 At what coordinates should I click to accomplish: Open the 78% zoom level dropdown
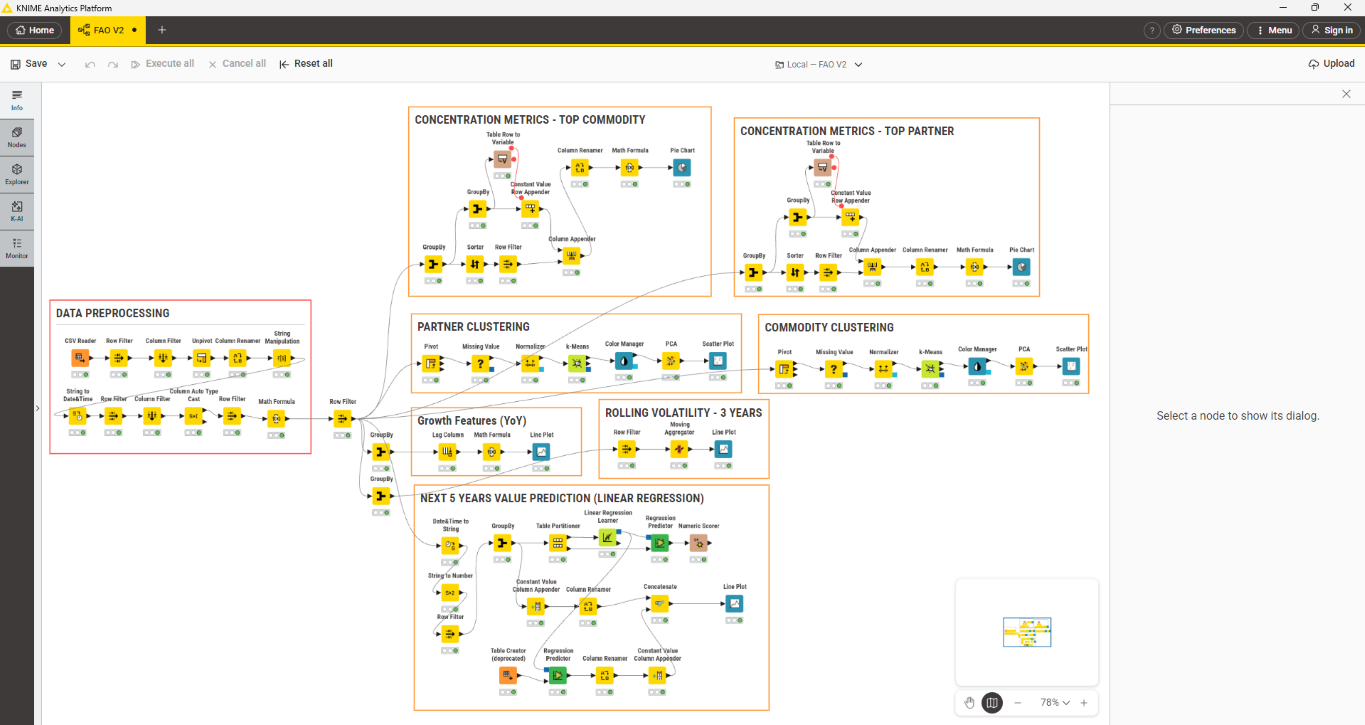pos(1054,703)
